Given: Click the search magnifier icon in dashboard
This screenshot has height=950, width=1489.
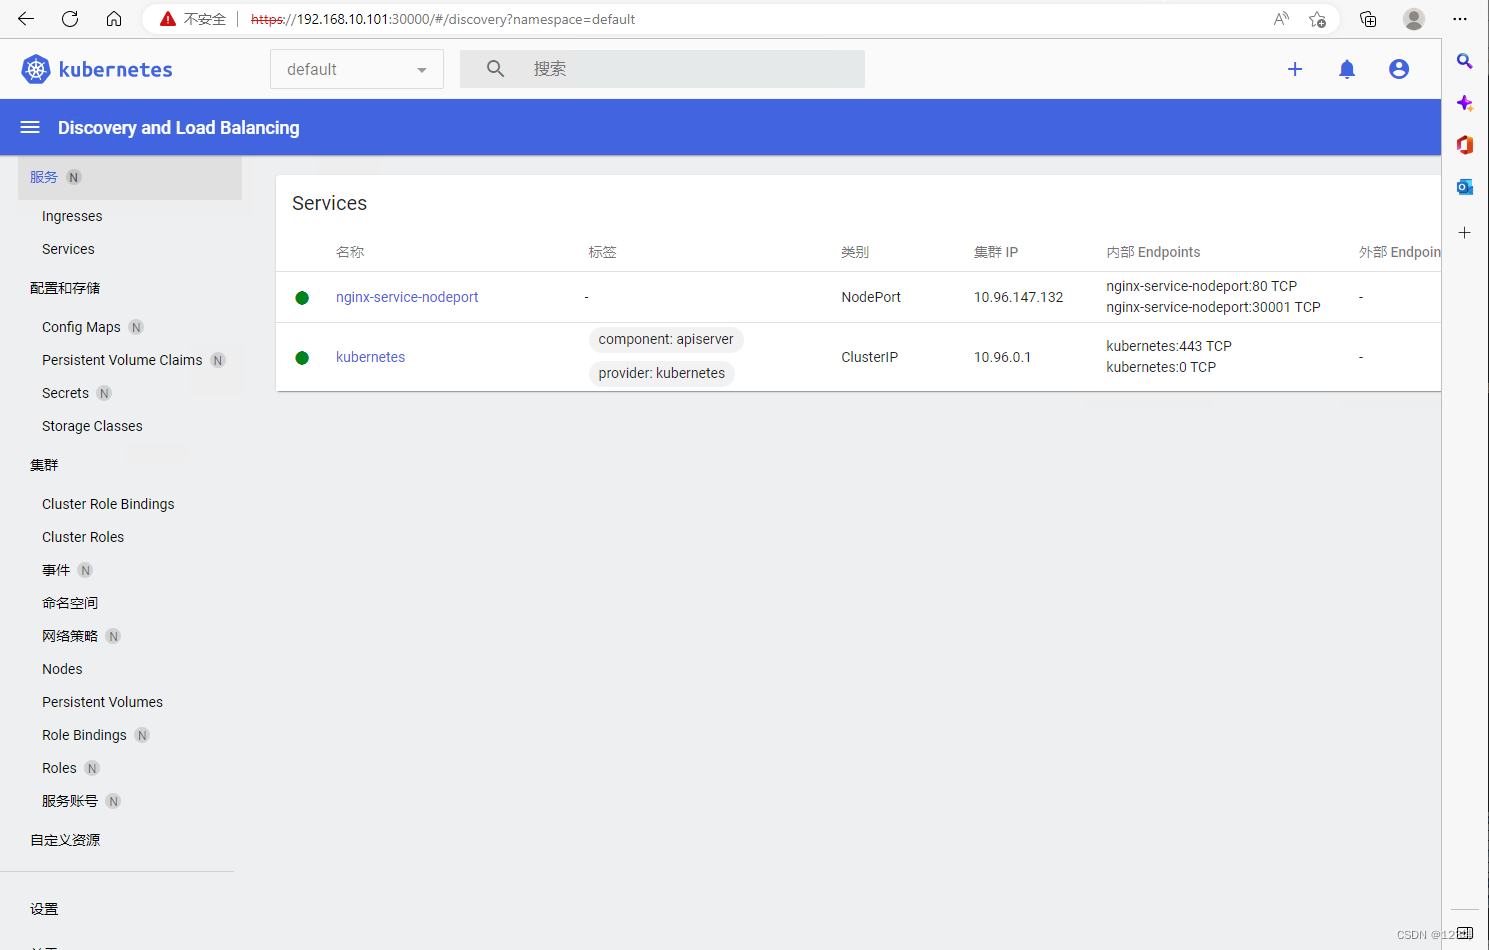Looking at the screenshot, I should (x=495, y=69).
